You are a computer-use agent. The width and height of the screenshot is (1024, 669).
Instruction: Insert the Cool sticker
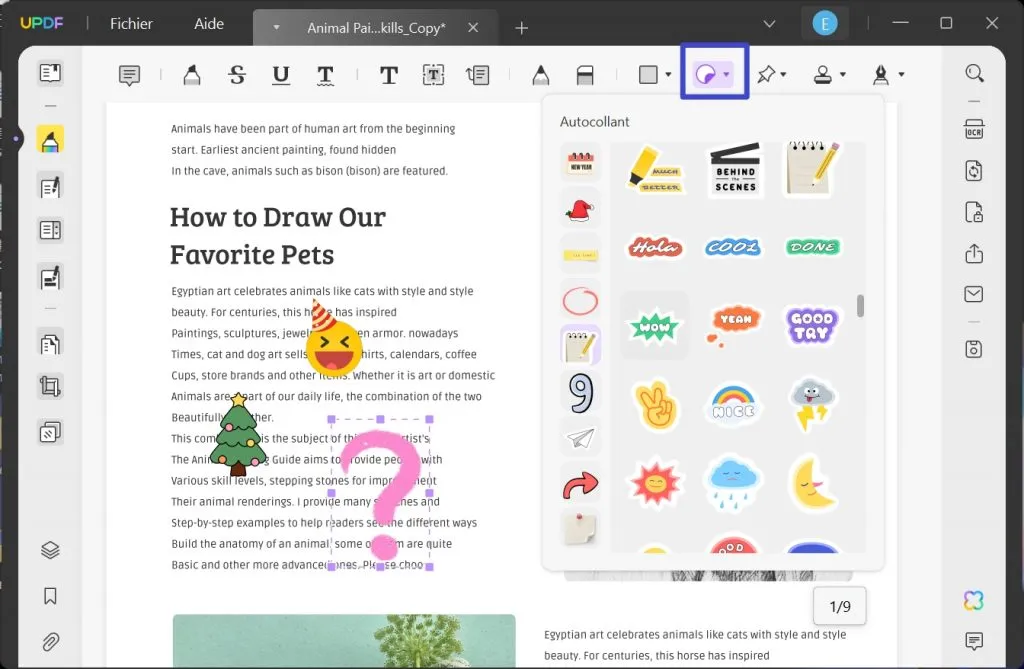(733, 248)
